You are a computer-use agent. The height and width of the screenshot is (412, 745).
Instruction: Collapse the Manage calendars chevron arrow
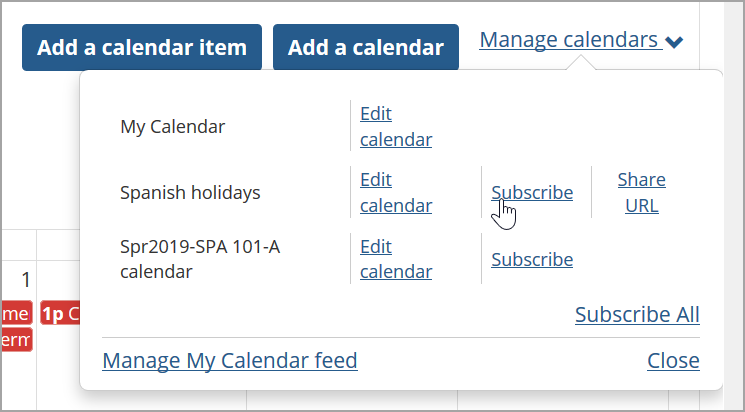click(x=675, y=42)
